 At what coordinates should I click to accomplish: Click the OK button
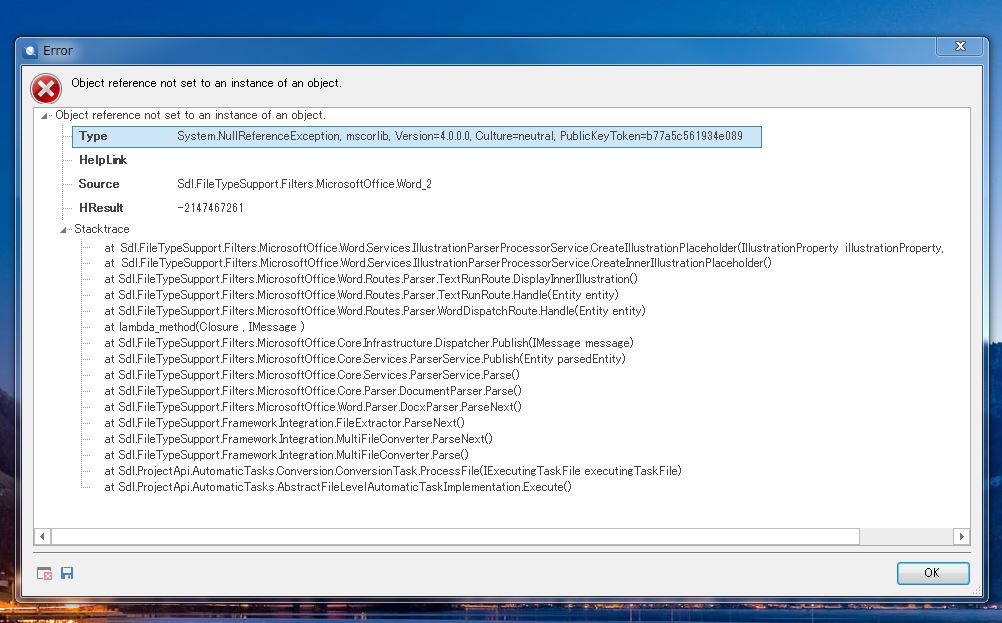(932, 573)
